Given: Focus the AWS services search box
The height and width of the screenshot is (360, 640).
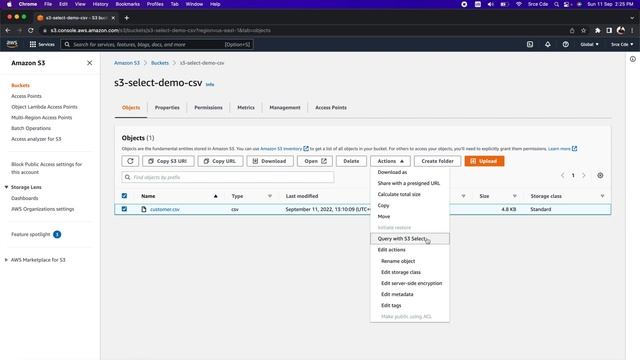Looking at the screenshot, I should [x=157, y=44].
